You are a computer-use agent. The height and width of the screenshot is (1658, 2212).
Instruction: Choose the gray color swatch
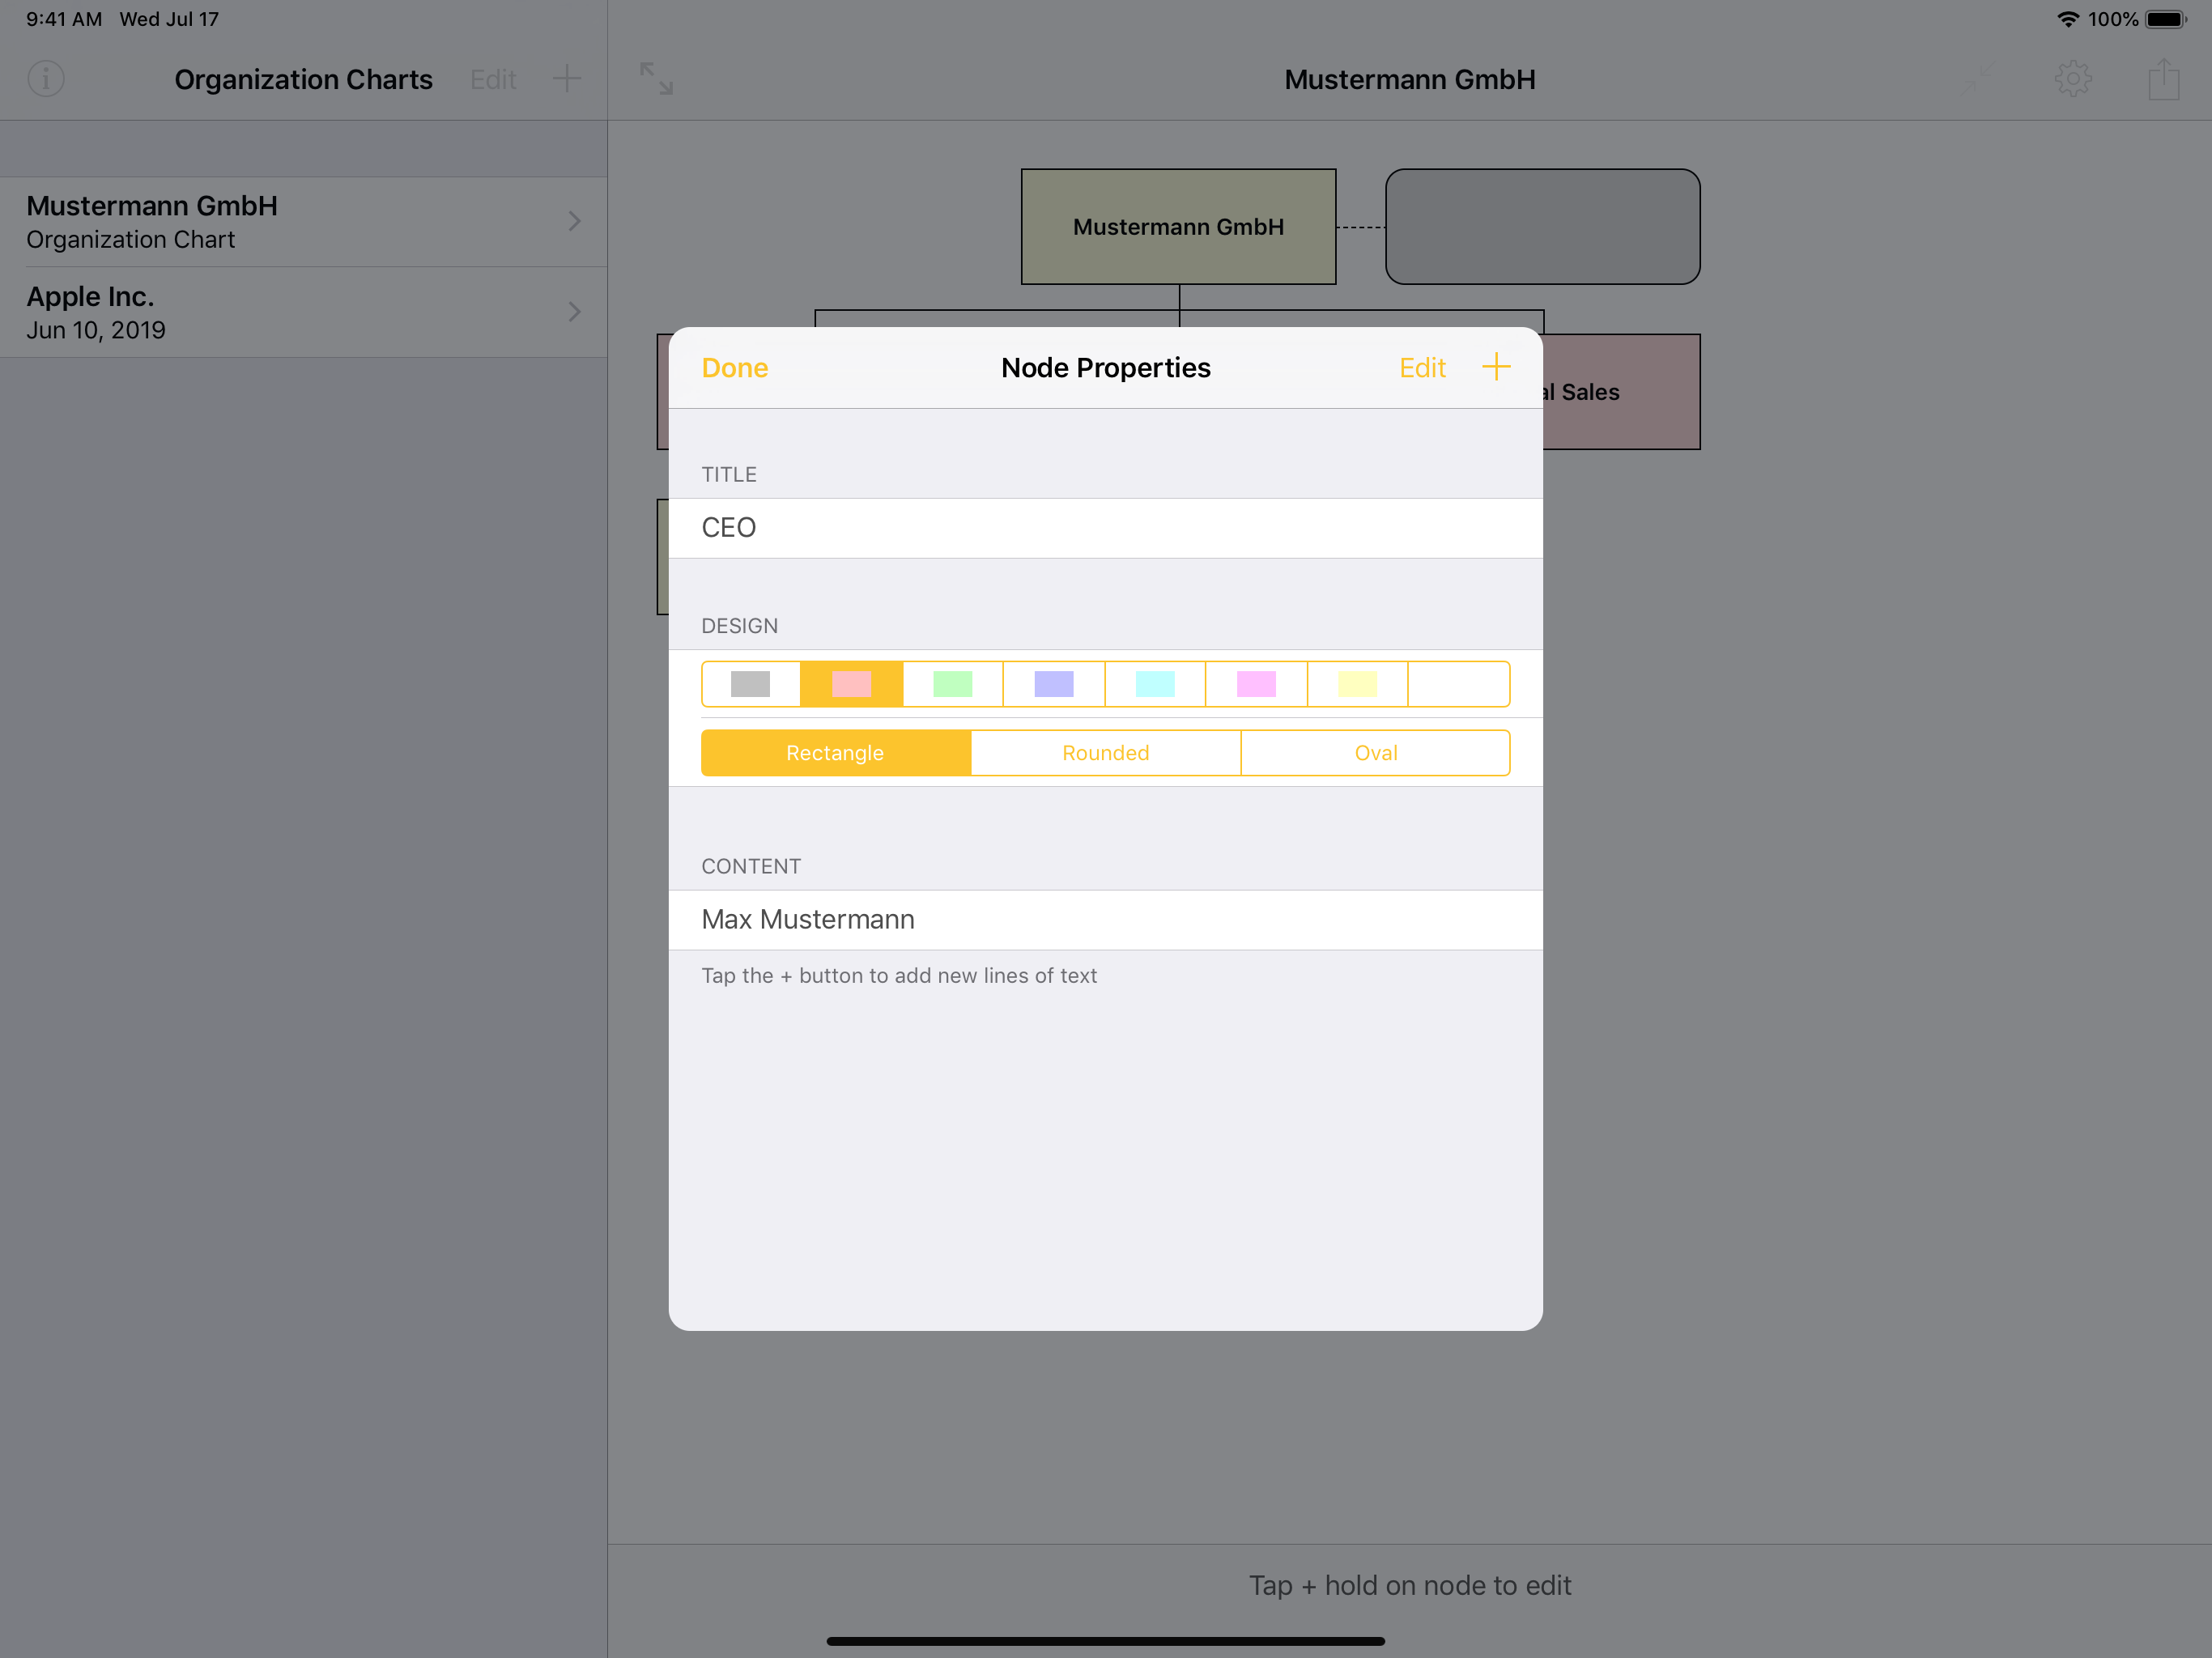coord(751,684)
